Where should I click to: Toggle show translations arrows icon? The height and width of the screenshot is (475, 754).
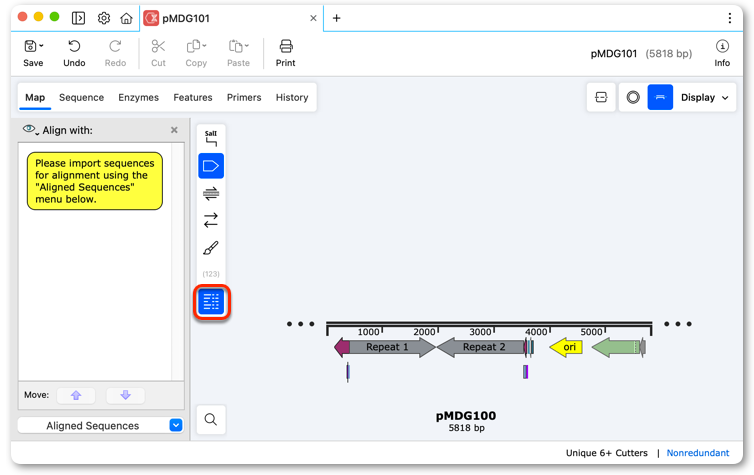tap(211, 220)
